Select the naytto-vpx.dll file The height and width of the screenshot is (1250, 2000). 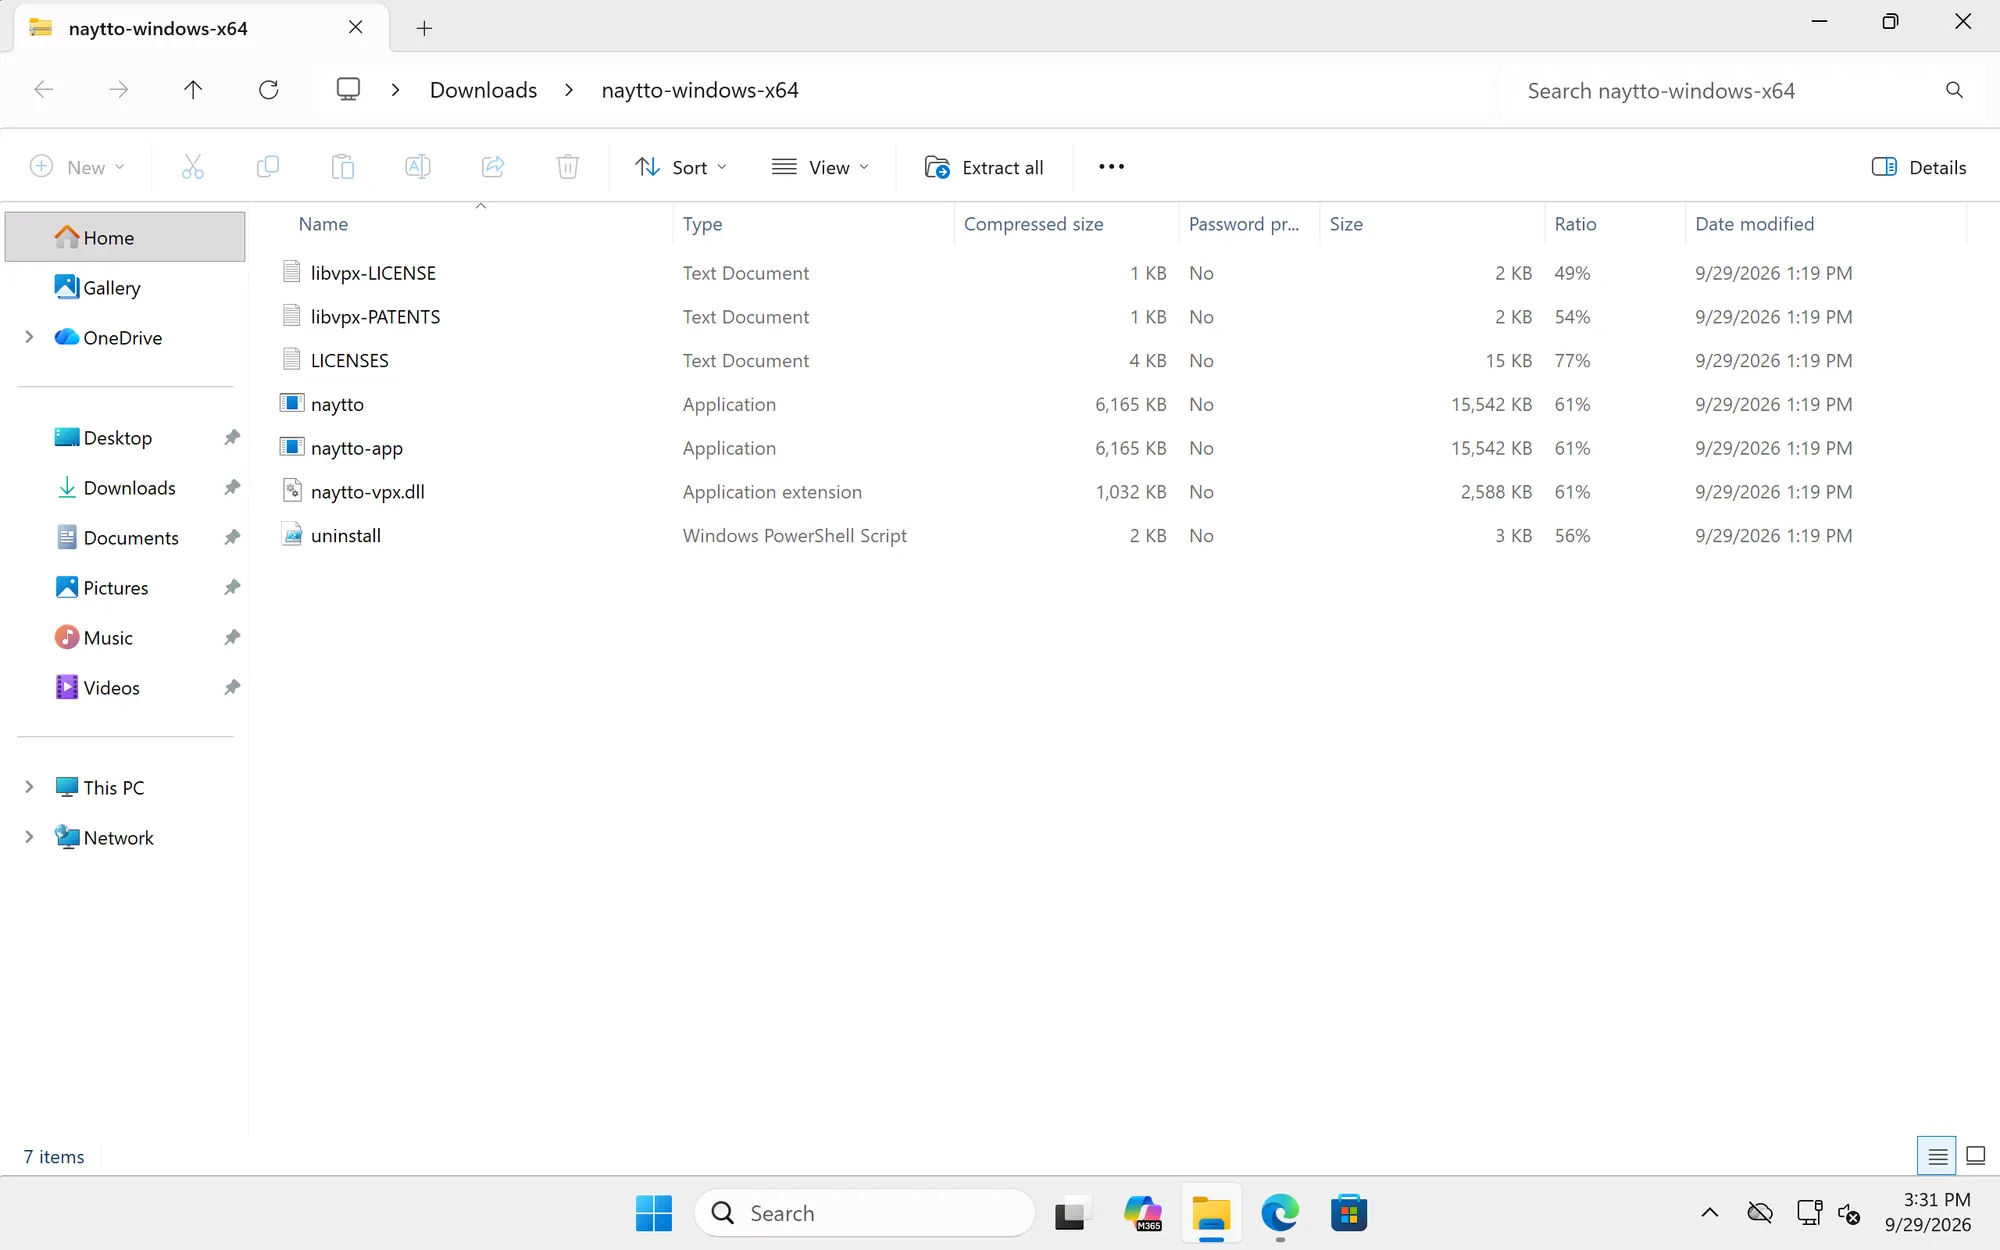(367, 492)
